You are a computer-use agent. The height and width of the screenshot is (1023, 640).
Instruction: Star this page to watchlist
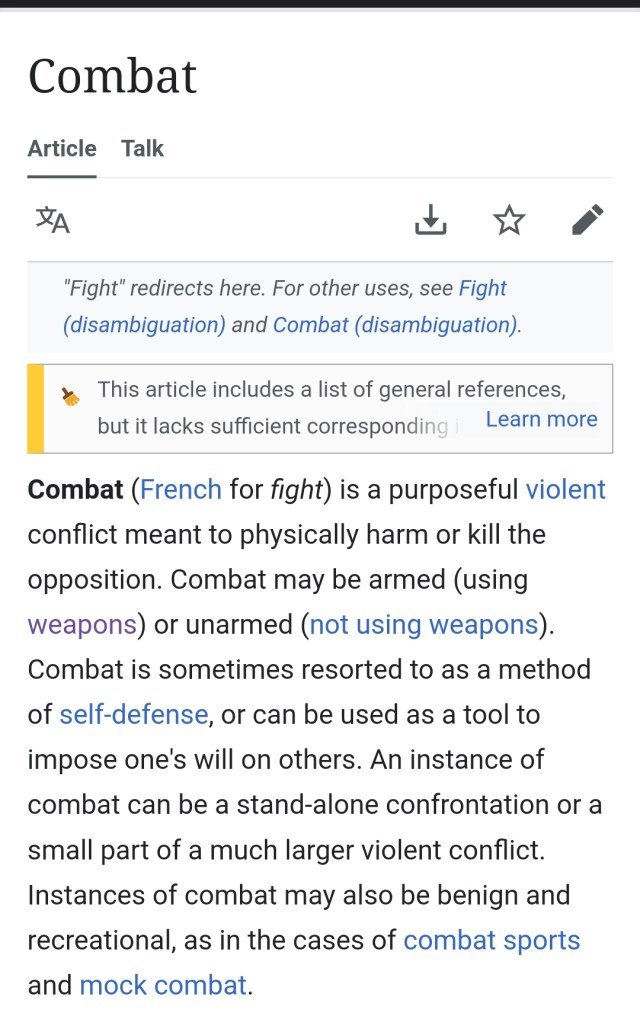point(509,219)
